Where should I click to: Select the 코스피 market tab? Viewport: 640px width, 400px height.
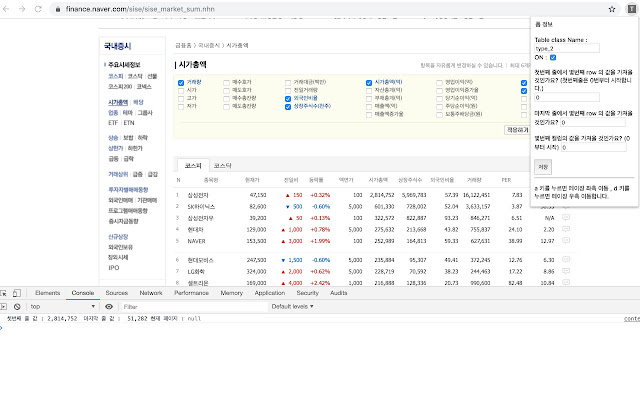pyautogui.click(x=193, y=165)
